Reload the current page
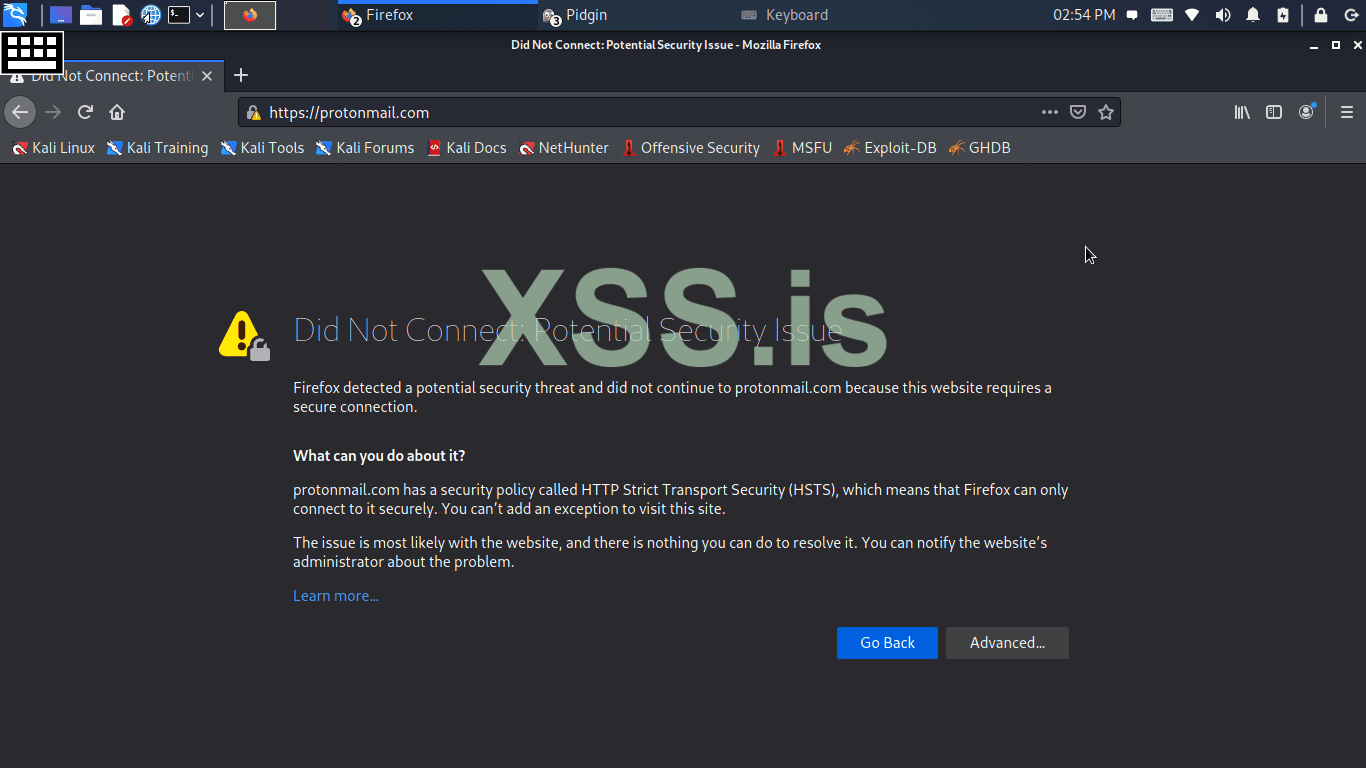 tap(85, 112)
